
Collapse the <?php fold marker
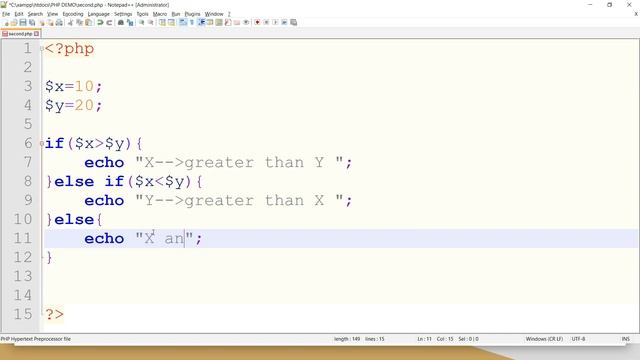pos(42,49)
